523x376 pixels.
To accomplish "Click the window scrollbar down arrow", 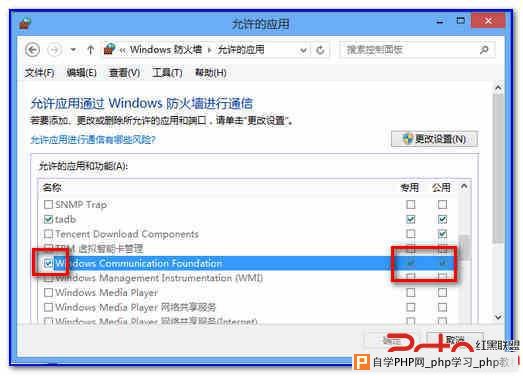I will click(498, 317).
